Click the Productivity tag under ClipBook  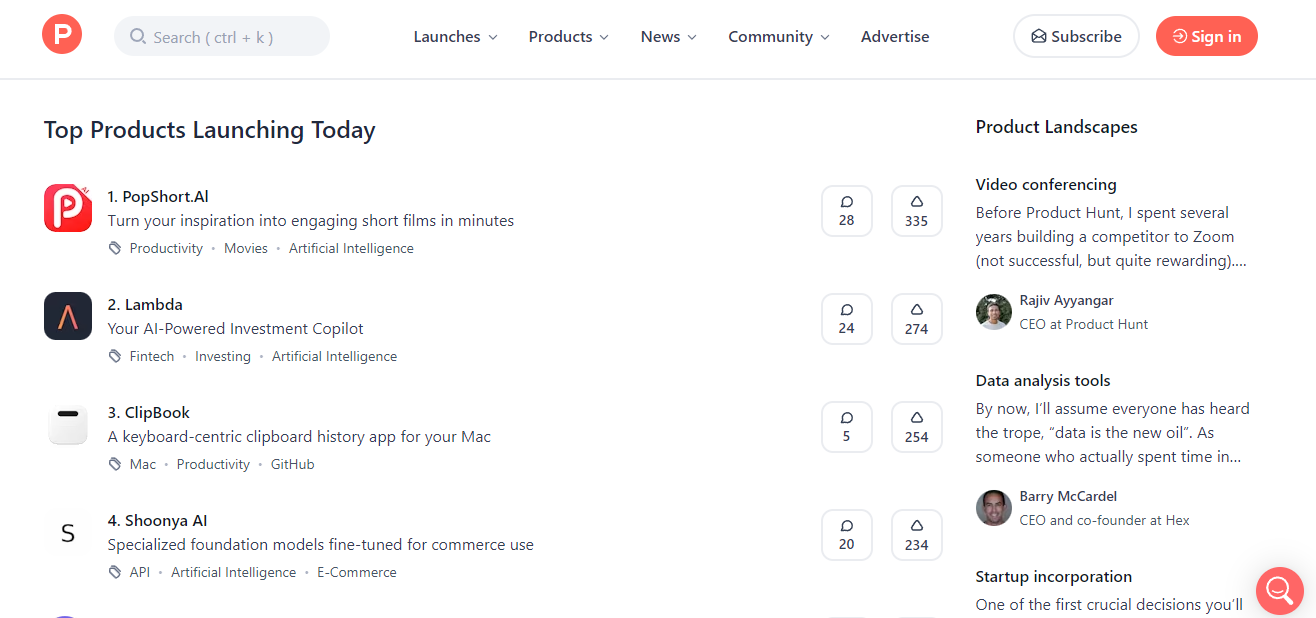[x=213, y=464]
